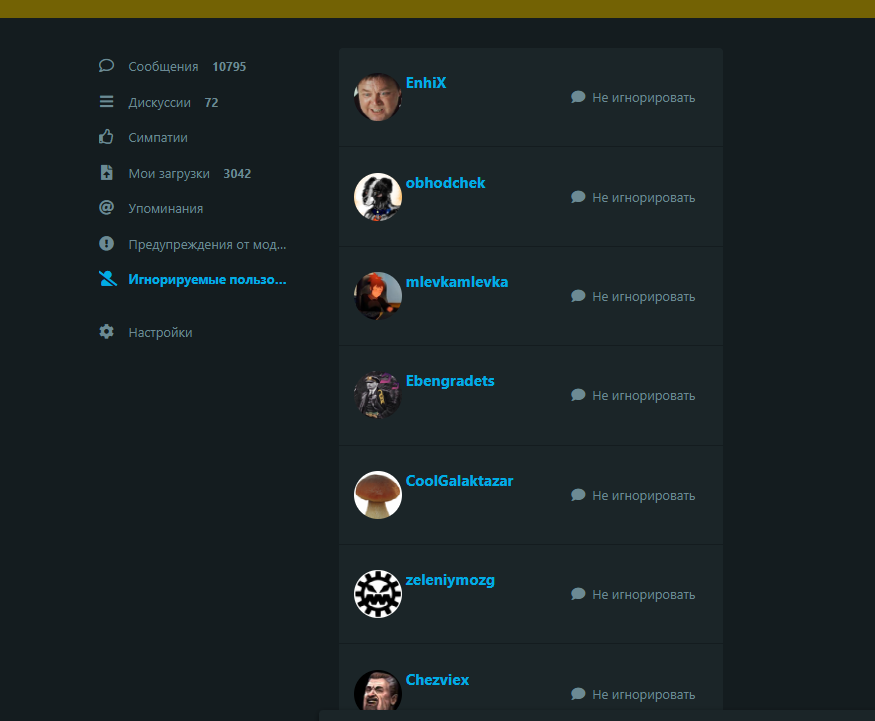Stop ignoring EnhiX

pos(643,98)
